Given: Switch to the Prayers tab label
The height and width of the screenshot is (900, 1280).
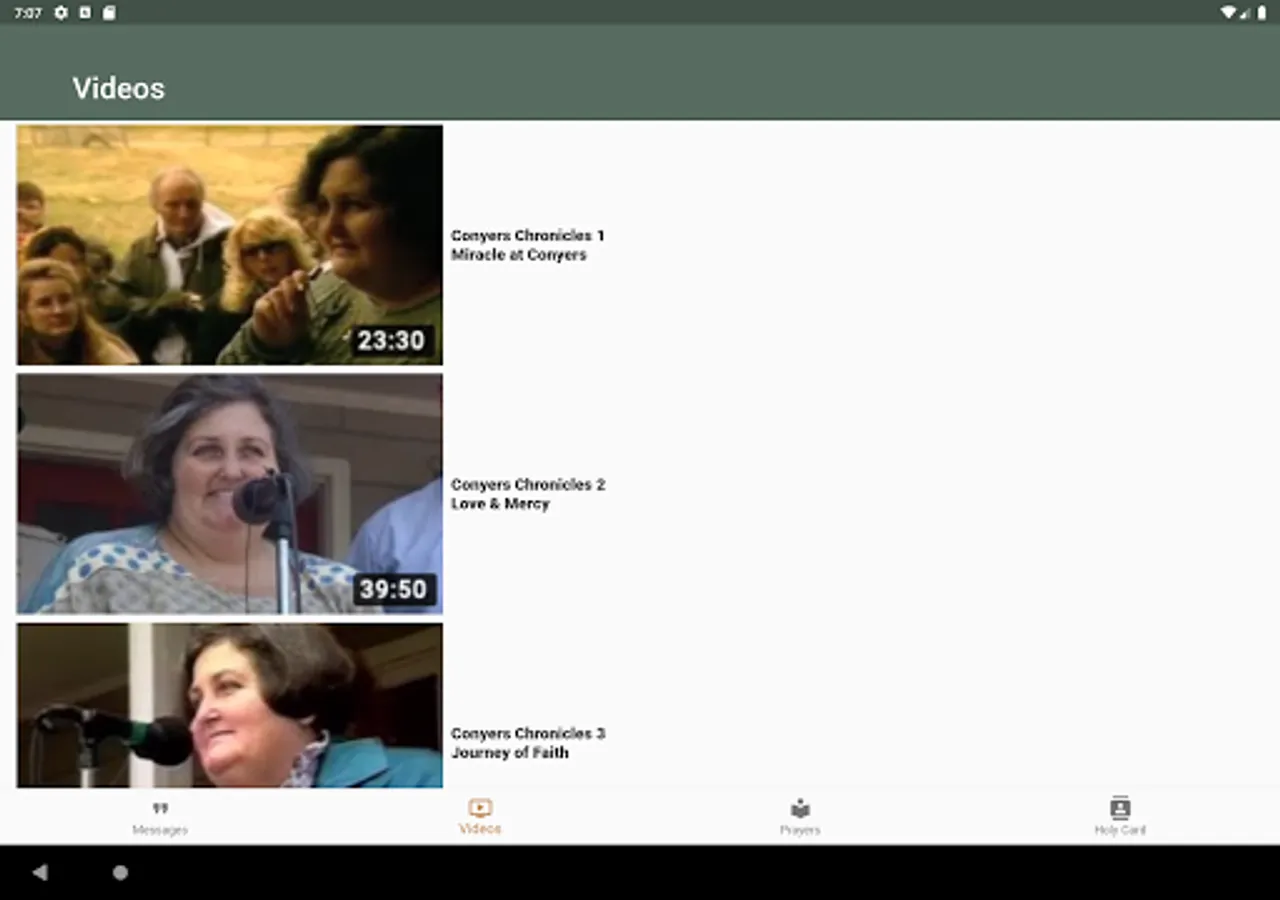Looking at the screenshot, I should click(800, 830).
